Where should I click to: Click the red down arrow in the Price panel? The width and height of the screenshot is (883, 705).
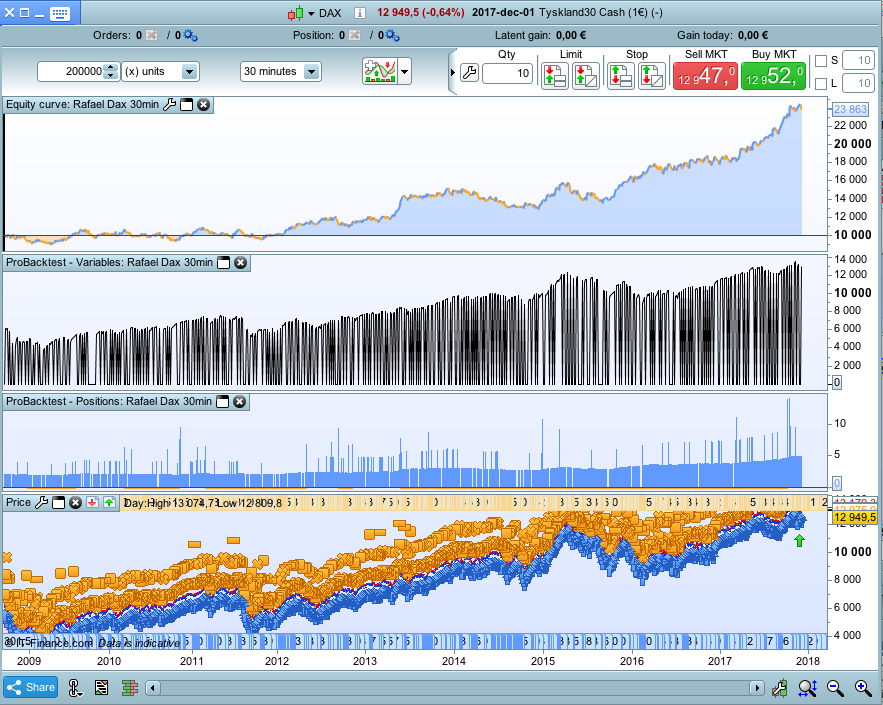[x=92, y=503]
